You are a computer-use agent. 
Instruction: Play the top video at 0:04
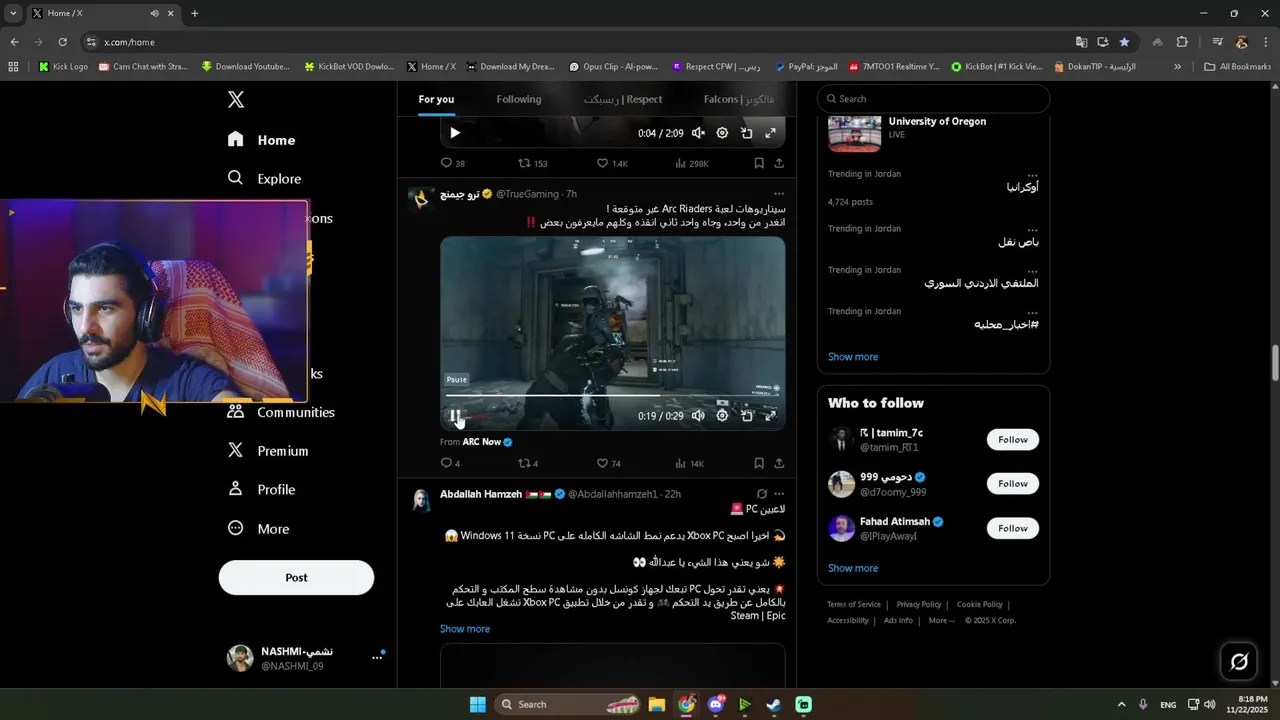tap(455, 133)
